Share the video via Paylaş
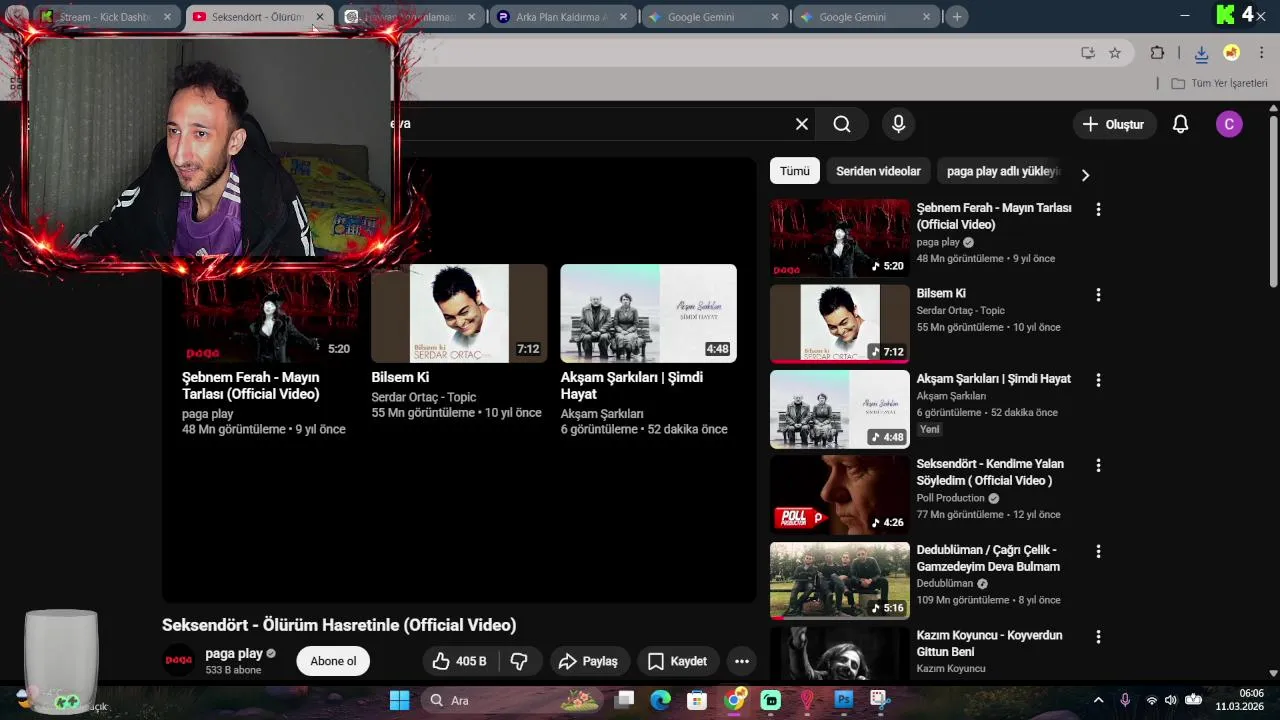This screenshot has width=1280, height=720. [x=588, y=661]
